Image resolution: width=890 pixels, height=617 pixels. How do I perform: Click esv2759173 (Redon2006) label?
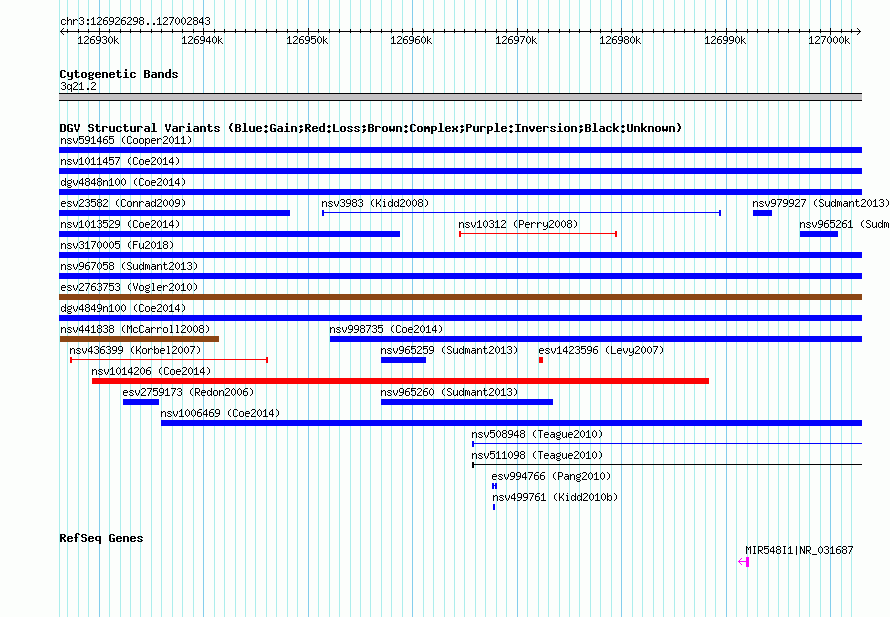188,392
